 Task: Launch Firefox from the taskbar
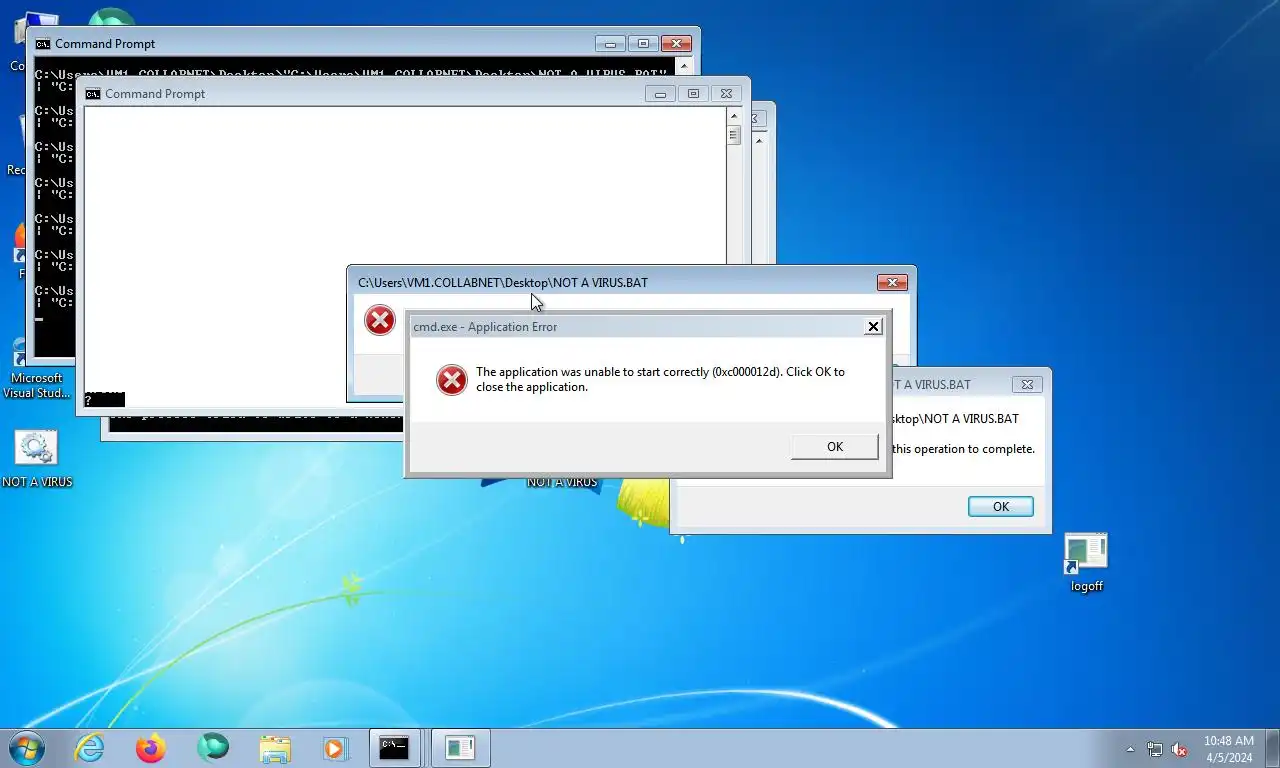pyautogui.click(x=151, y=748)
